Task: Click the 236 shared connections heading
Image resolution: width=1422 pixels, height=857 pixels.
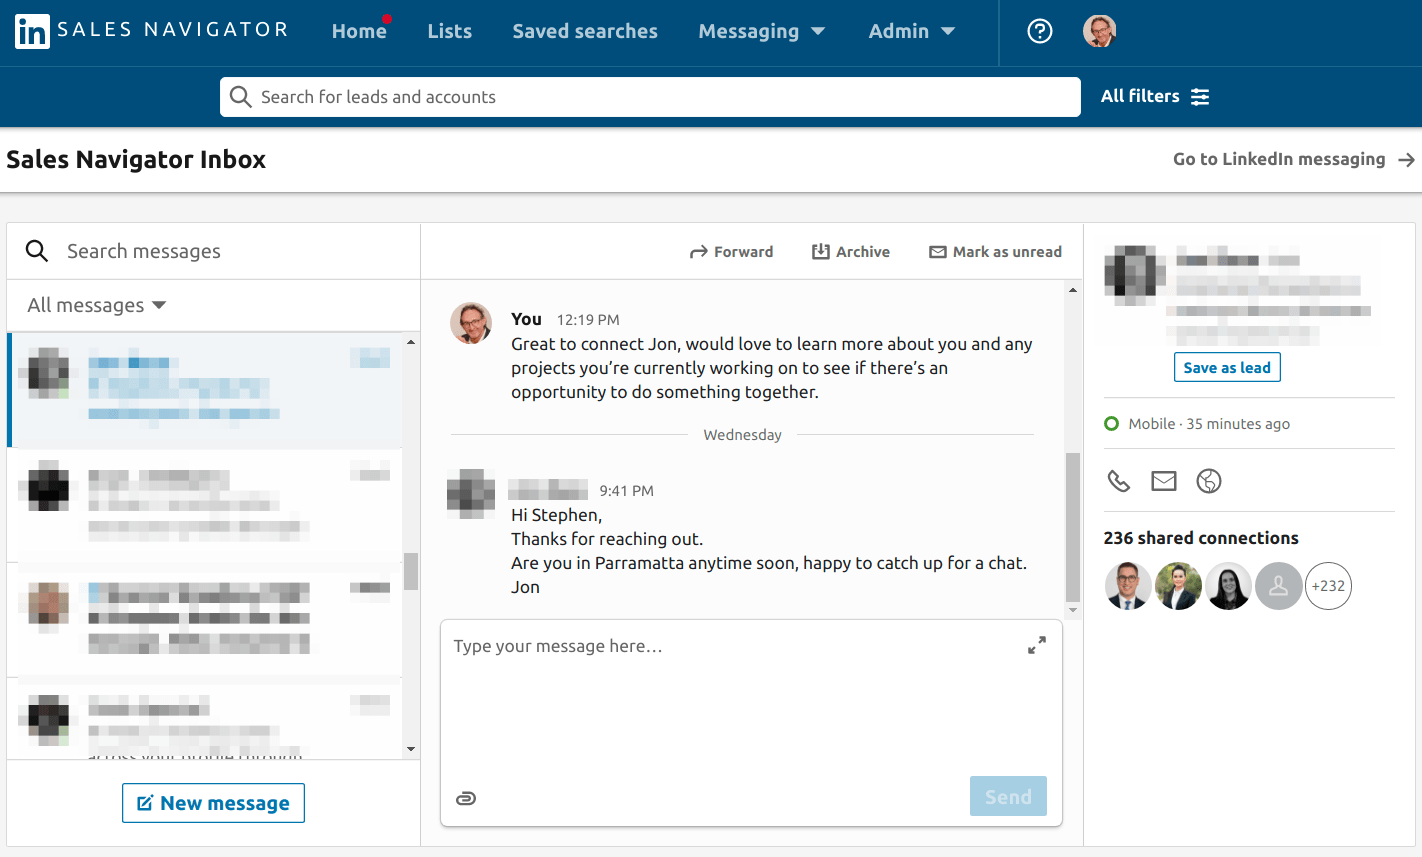Action: coord(1201,538)
